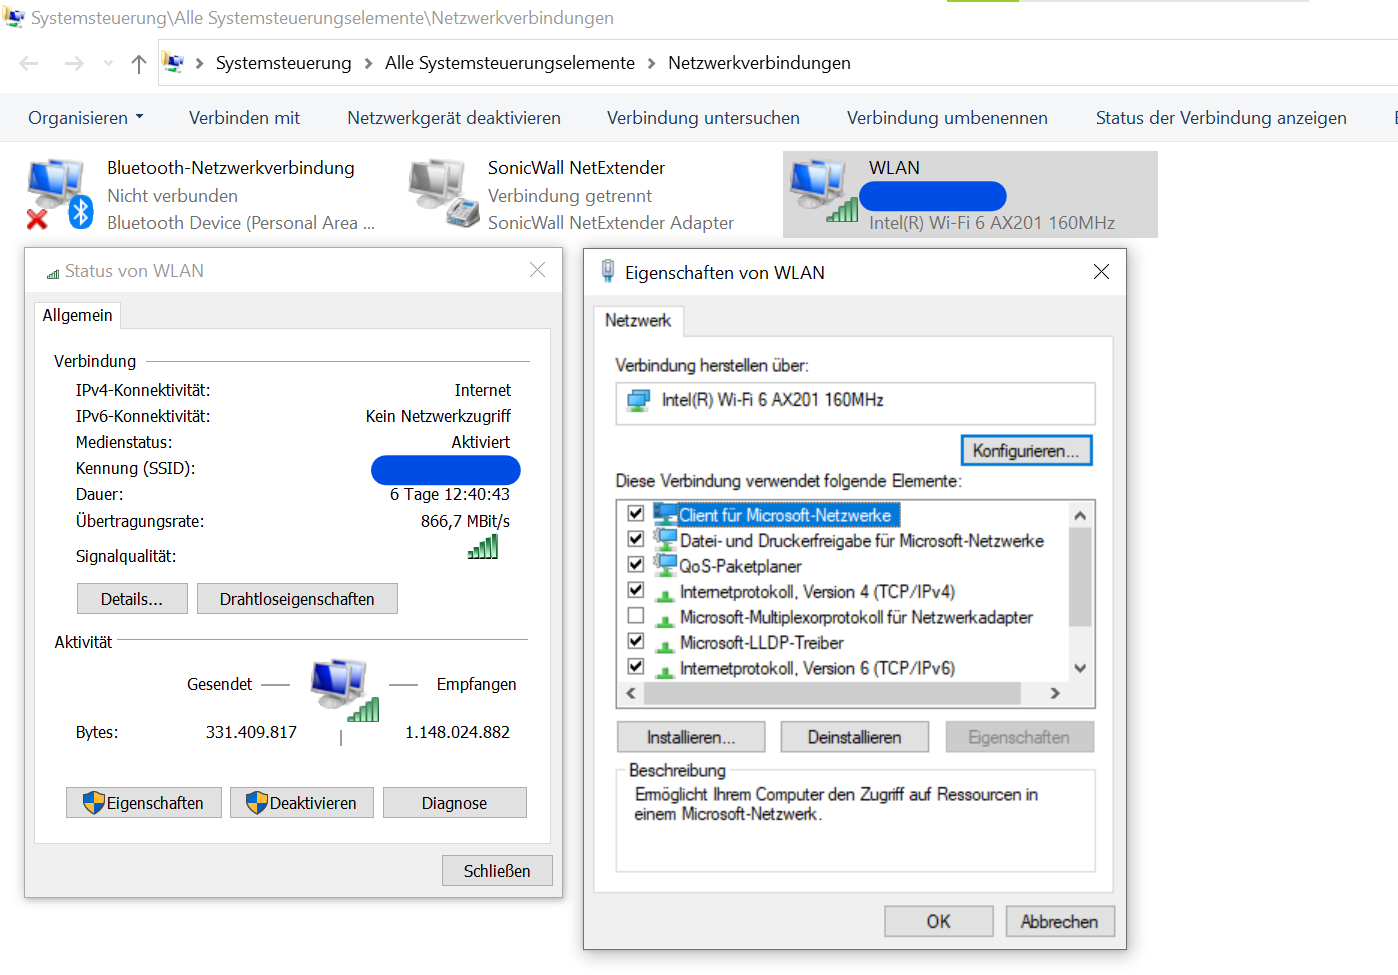The height and width of the screenshot is (975, 1398).
Task: Click the TCP/IPv4 protocol icon
Action: pyautogui.click(x=665, y=594)
